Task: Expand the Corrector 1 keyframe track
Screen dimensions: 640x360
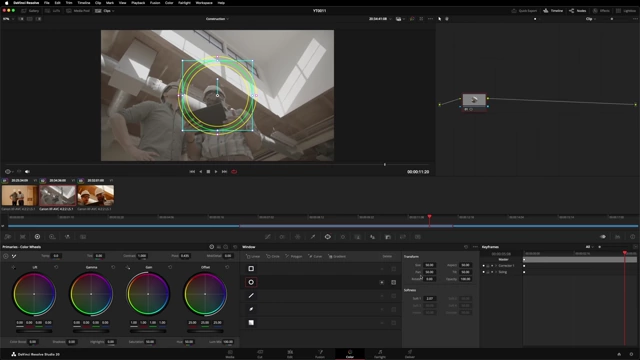Action: pyautogui.click(x=496, y=266)
